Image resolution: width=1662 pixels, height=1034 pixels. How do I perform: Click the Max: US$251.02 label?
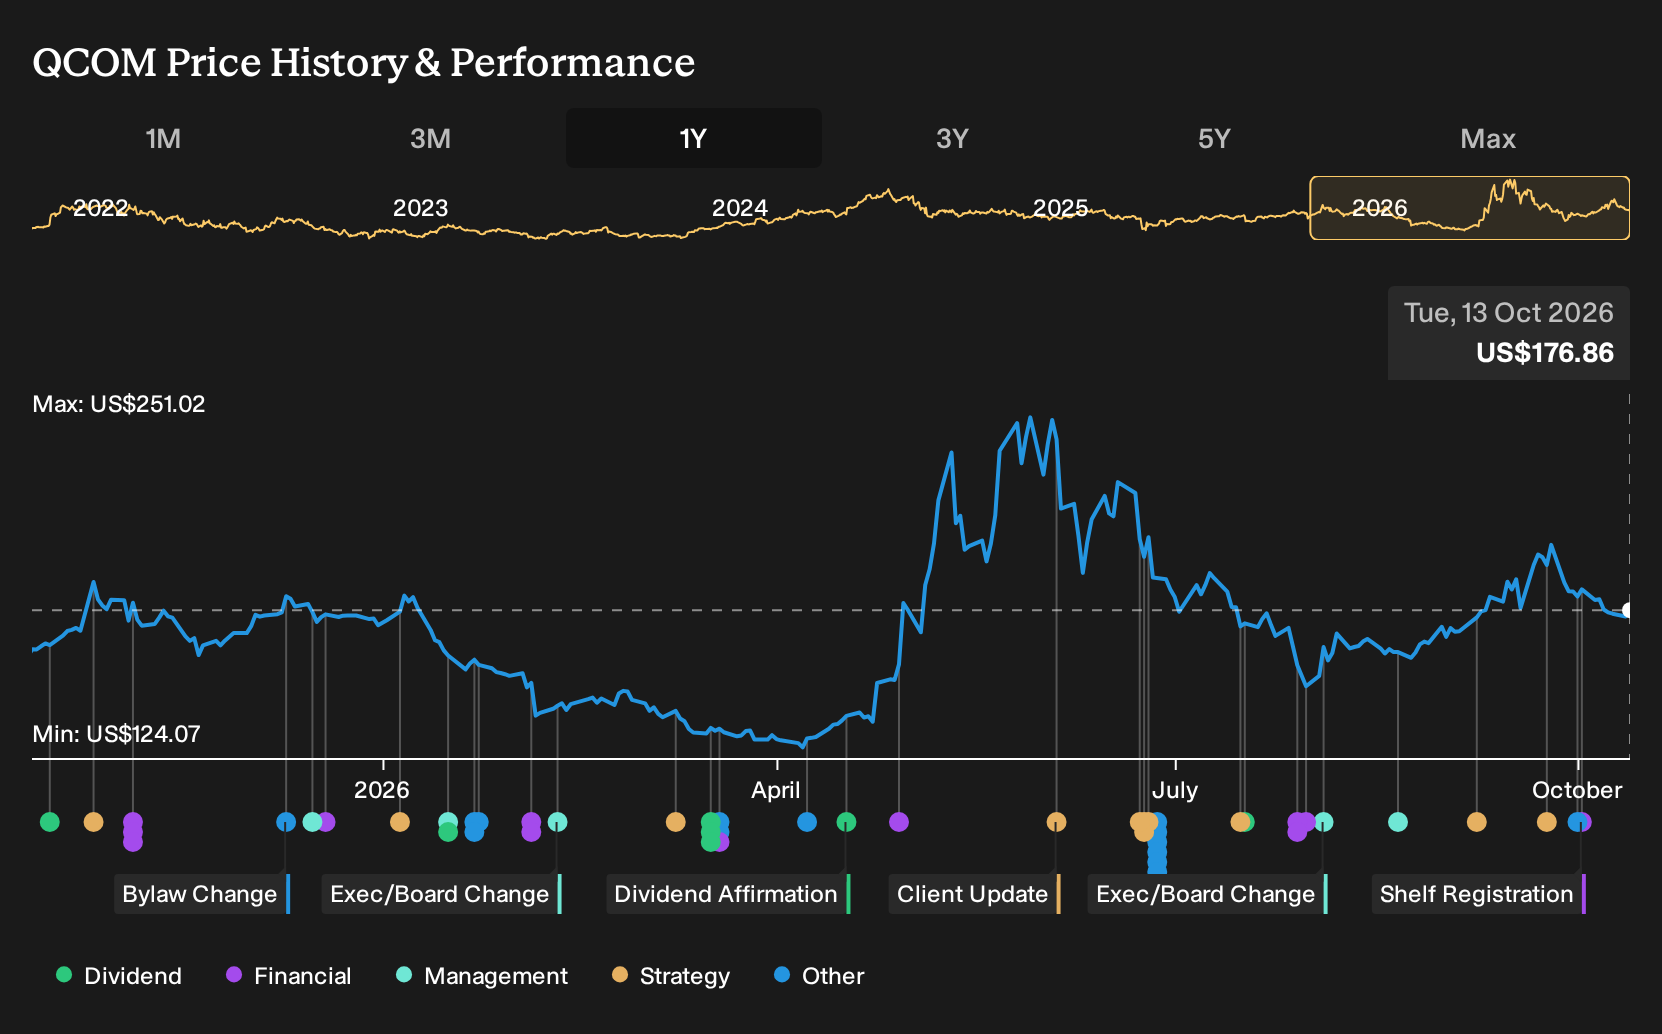(x=119, y=404)
